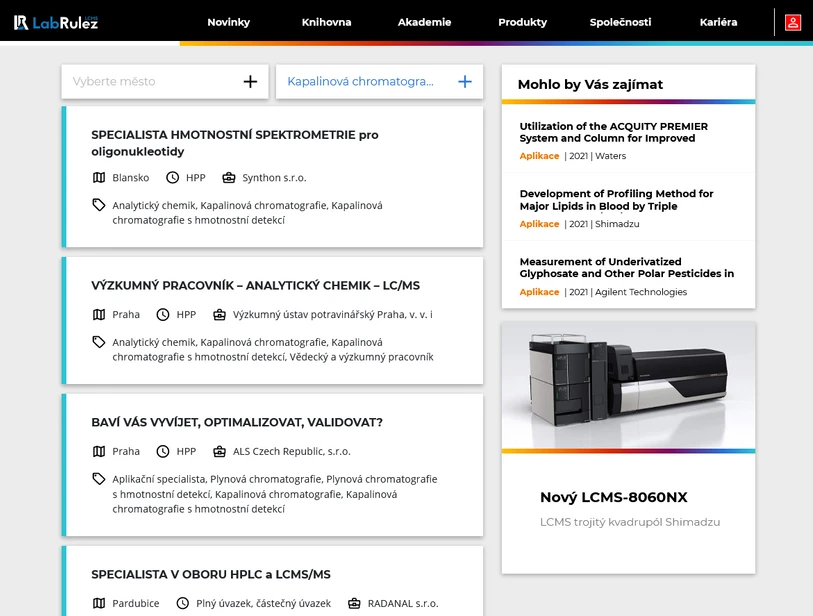Screen dimensions: 813x616
Task: Click the briefcase icon next to ALS Czech Republic
Action: pos(220,451)
